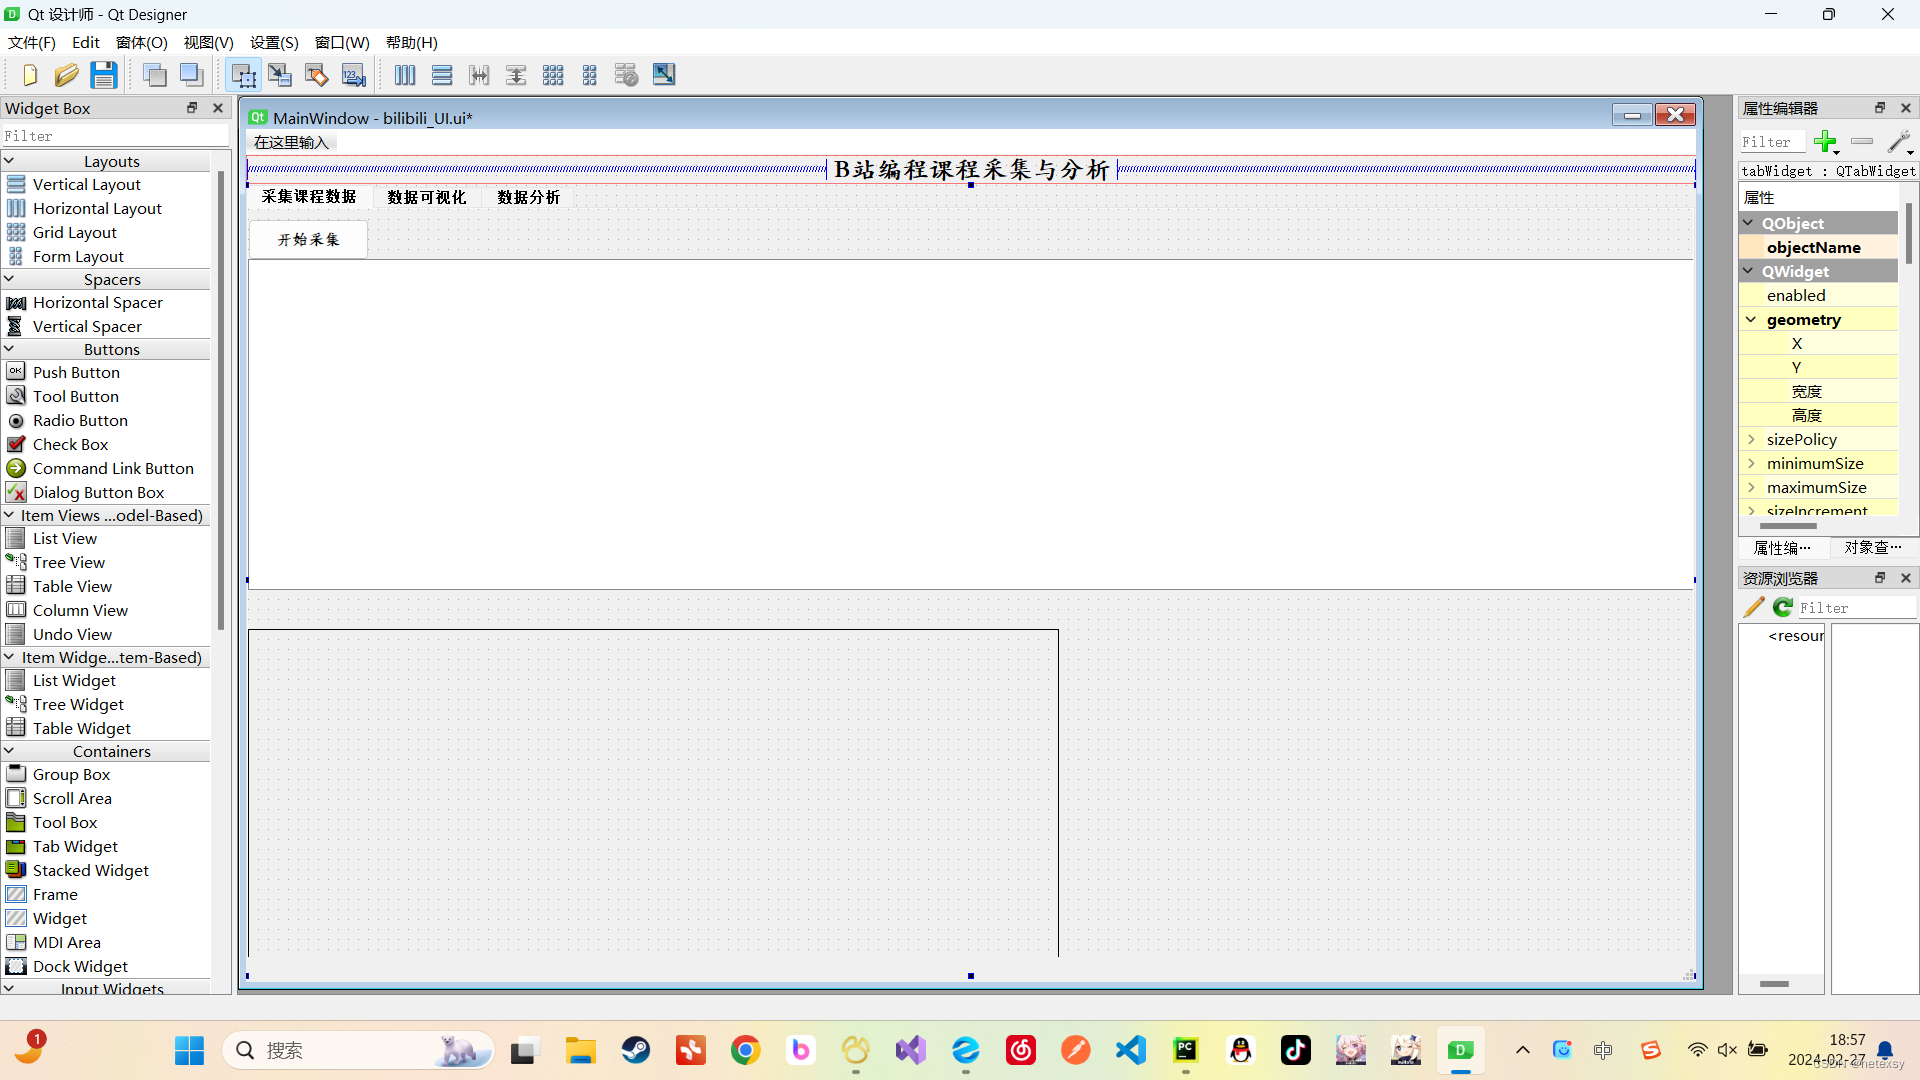Click the taskbar search box
The width and height of the screenshot is (1920, 1080).
coord(358,1050)
